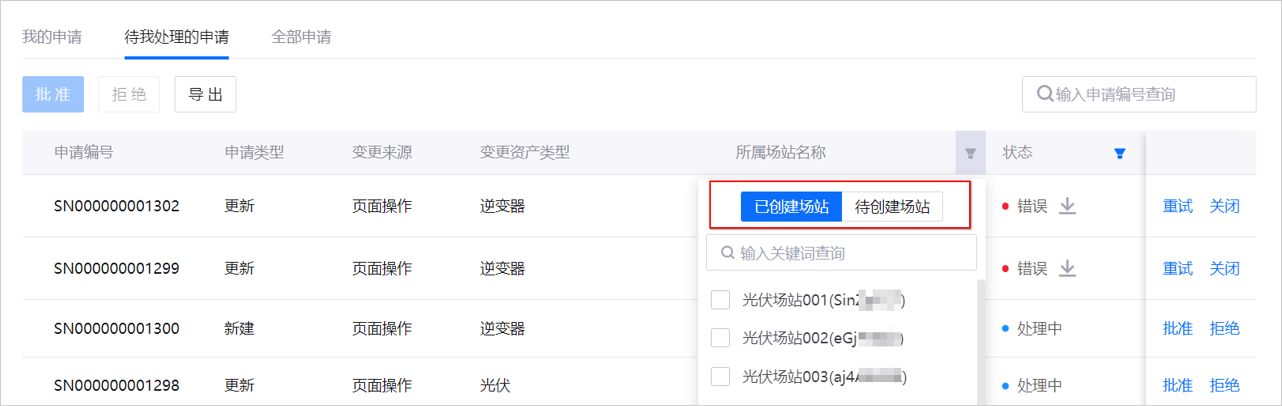
Task: Check the 光伏场站002 checkbox
Action: click(x=720, y=338)
